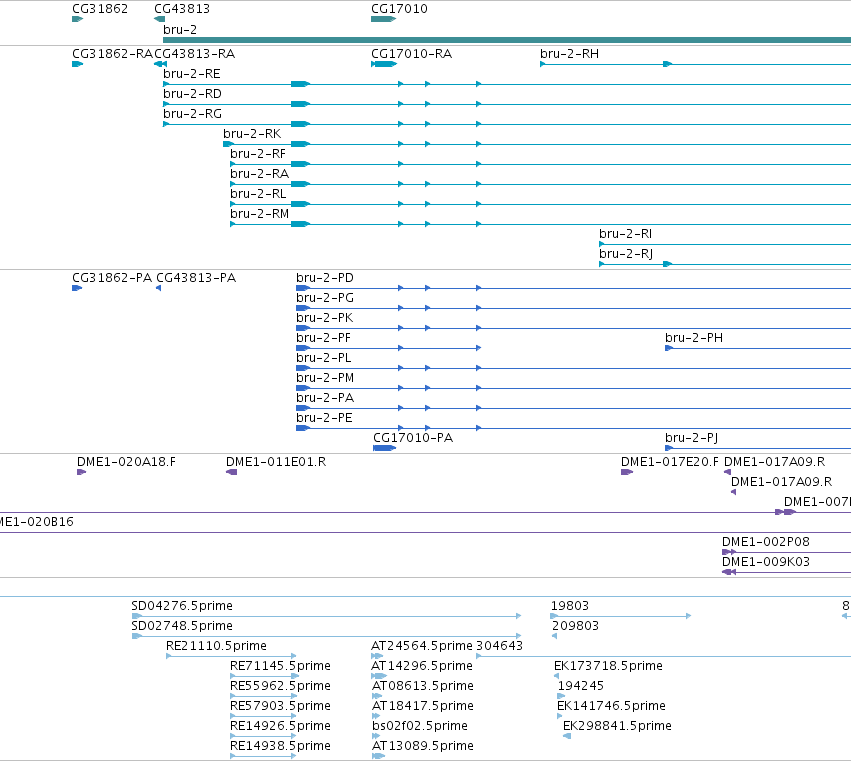Click the RE71145.5prime EST label

[280, 666]
